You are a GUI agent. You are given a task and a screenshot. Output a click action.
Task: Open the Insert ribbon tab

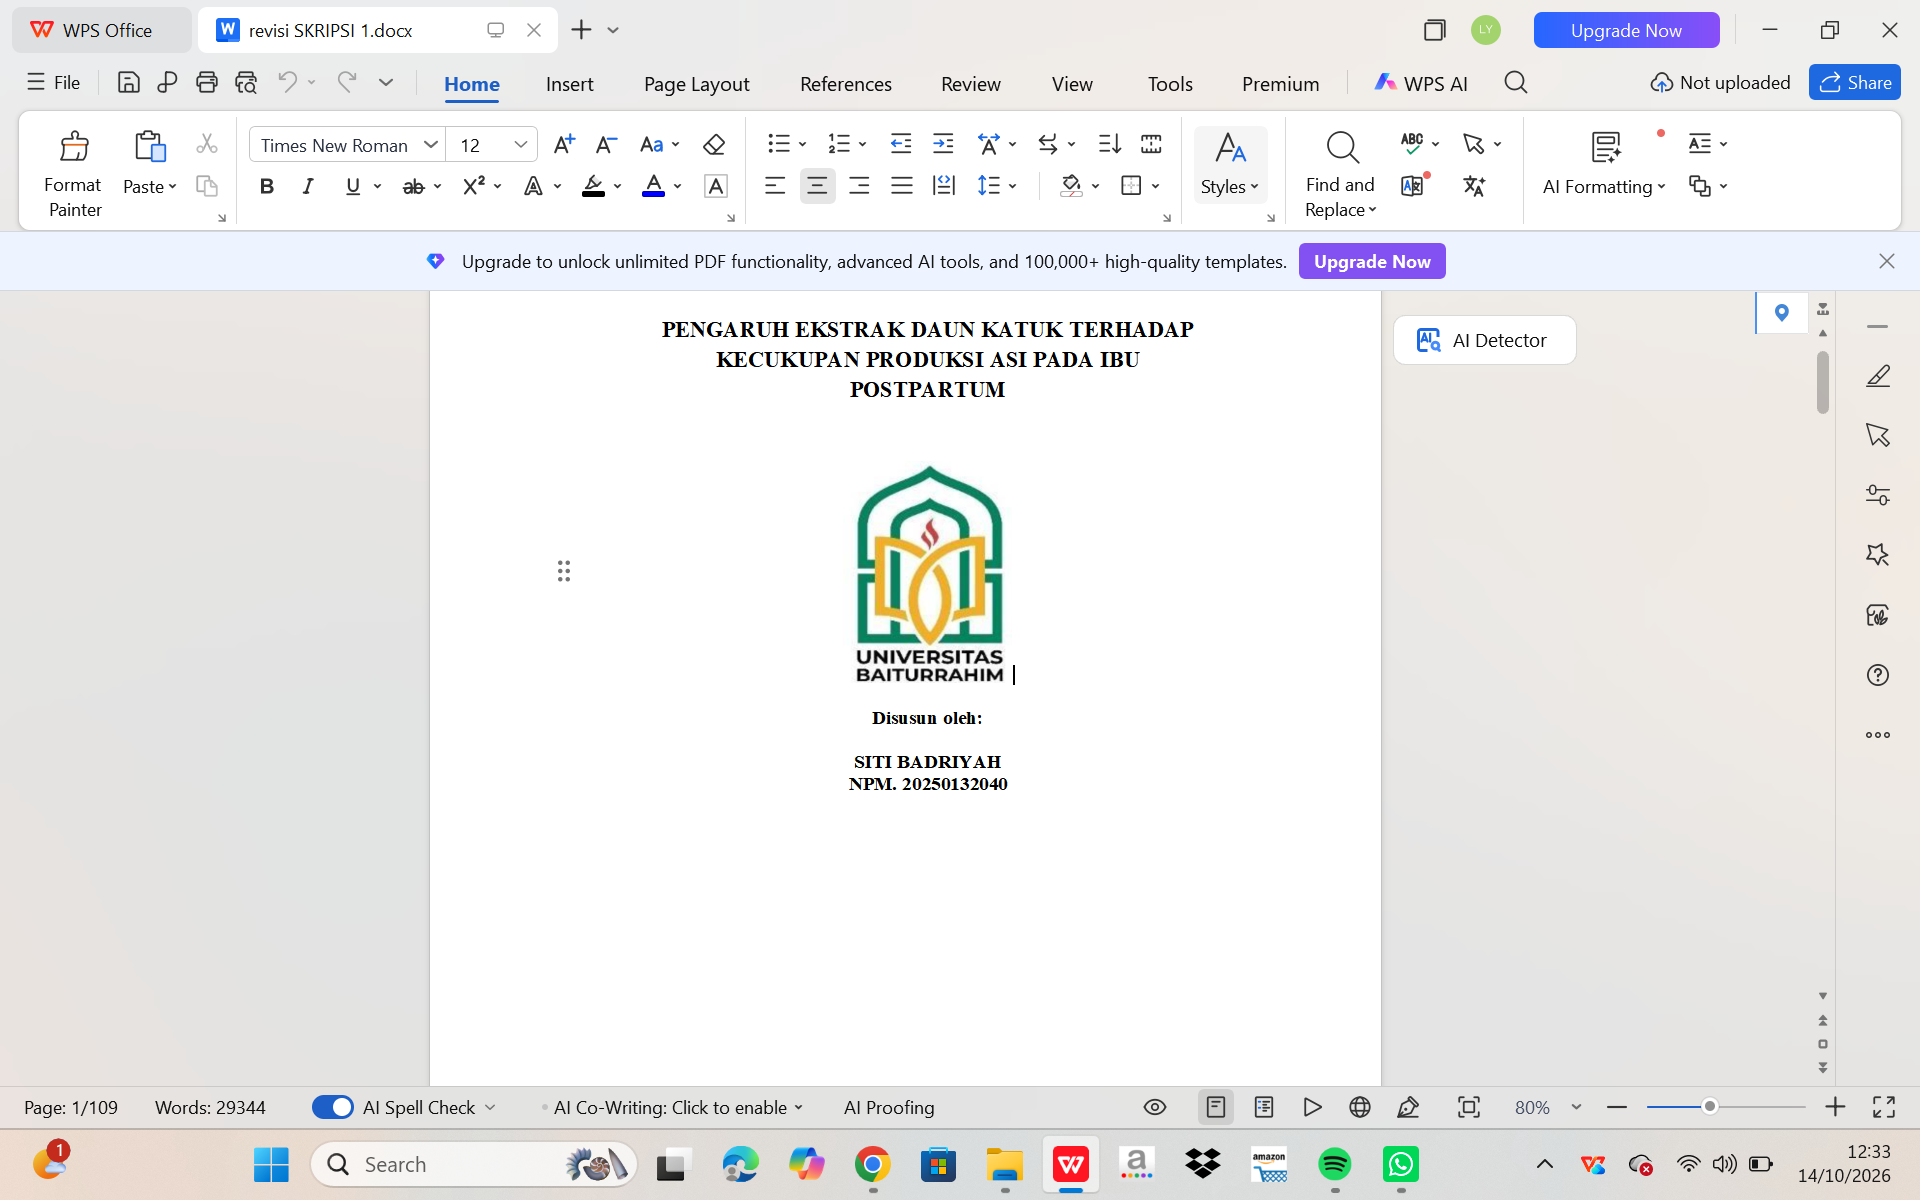click(569, 84)
